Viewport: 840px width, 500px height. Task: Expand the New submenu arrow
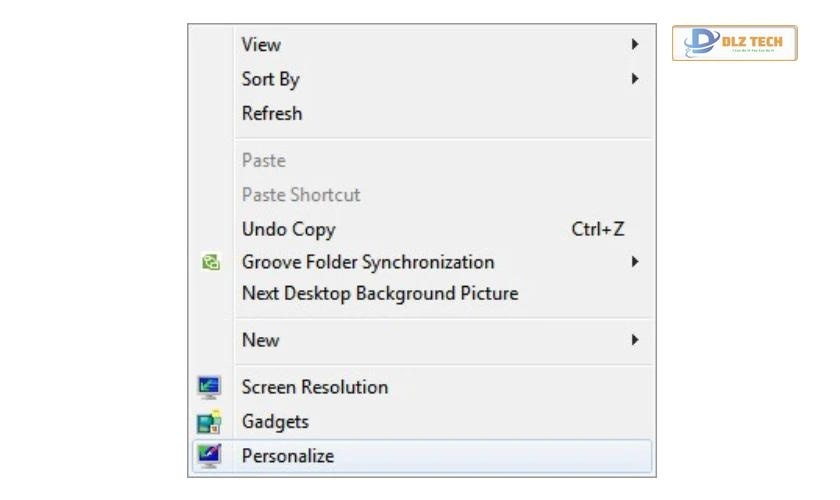tap(635, 340)
